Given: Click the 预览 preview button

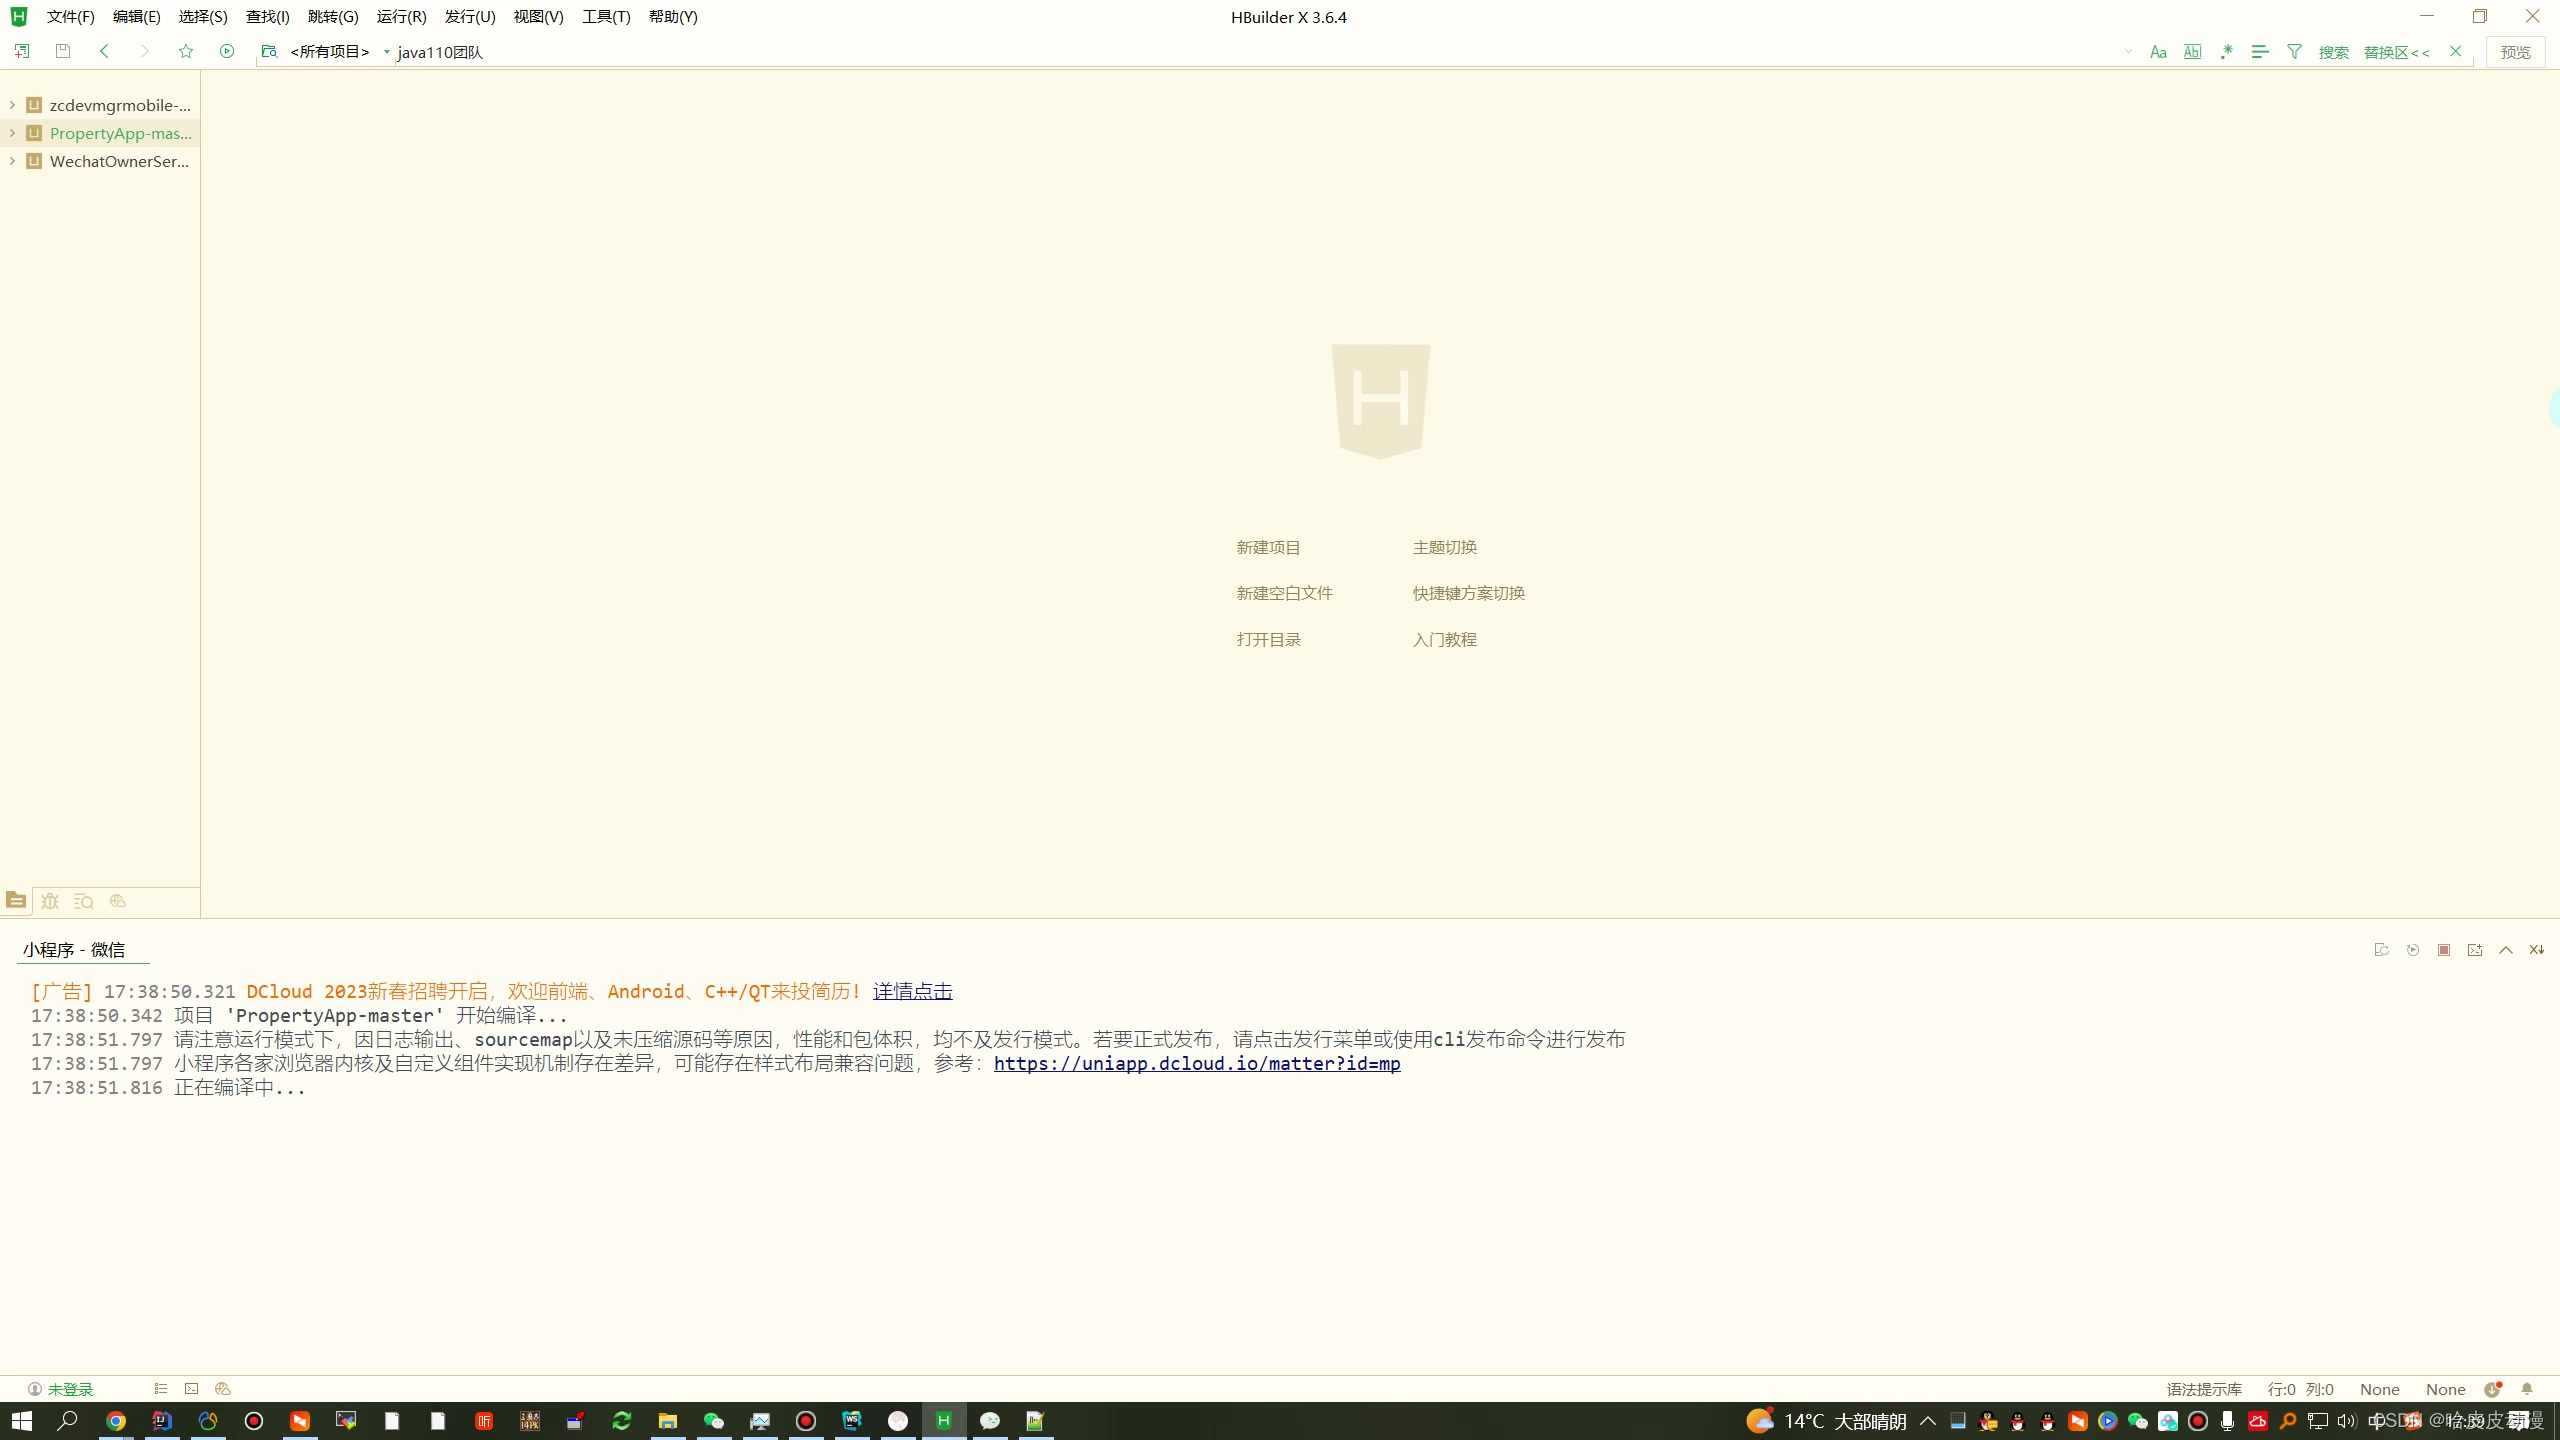Looking at the screenshot, I should [x=2515, y=52].
